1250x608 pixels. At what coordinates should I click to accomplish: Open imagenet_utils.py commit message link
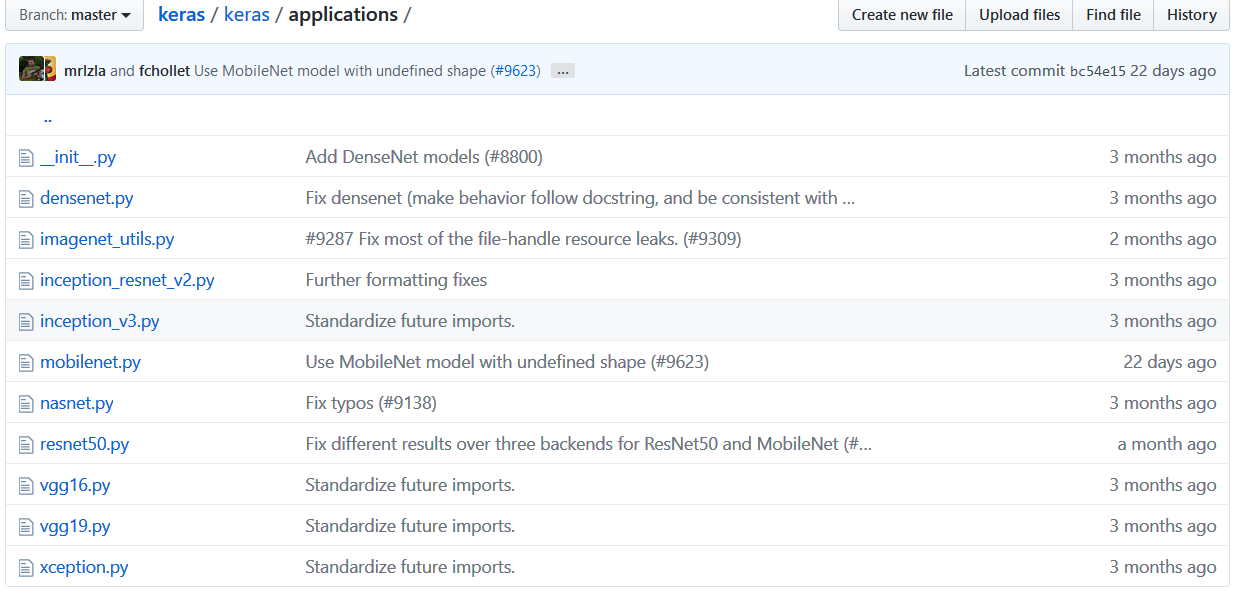(523, 239)
